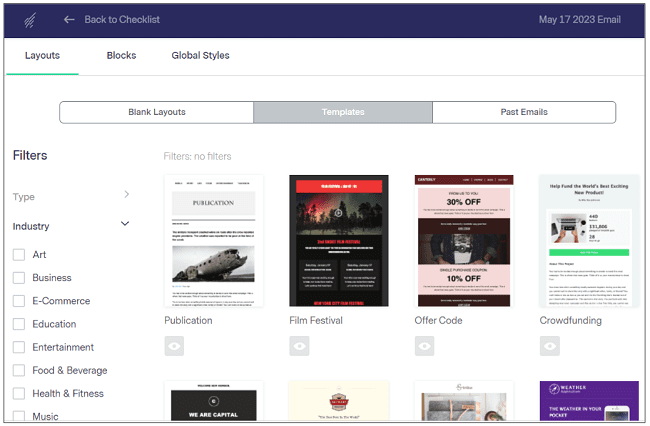Click the Film Festival template name

[316, 321]
